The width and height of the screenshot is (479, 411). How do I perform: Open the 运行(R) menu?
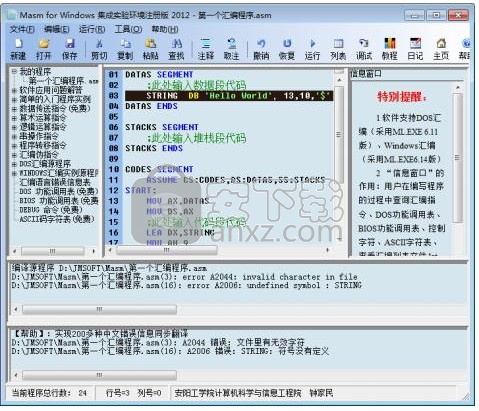92,29
